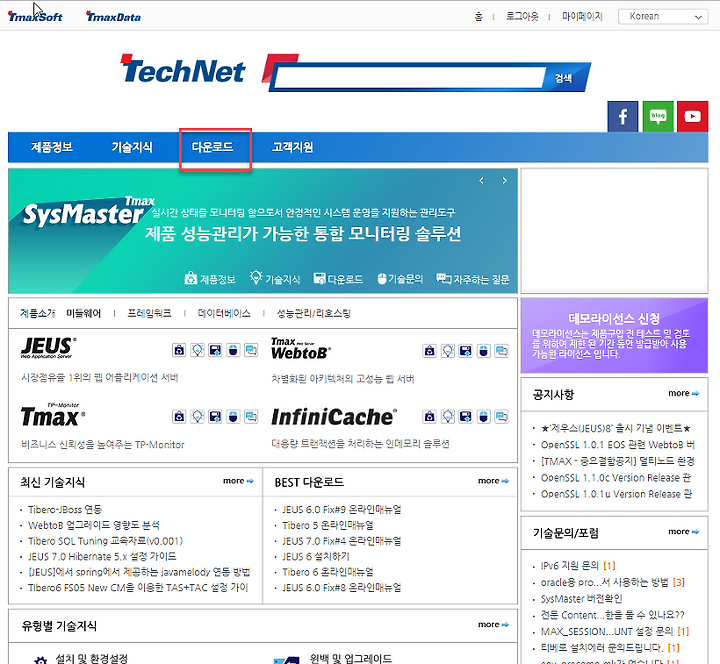Open 'WebtoB 업그레이드 영향도 분석' article
The height and width of the screenshot is (664, 720).
pos(94,525)
